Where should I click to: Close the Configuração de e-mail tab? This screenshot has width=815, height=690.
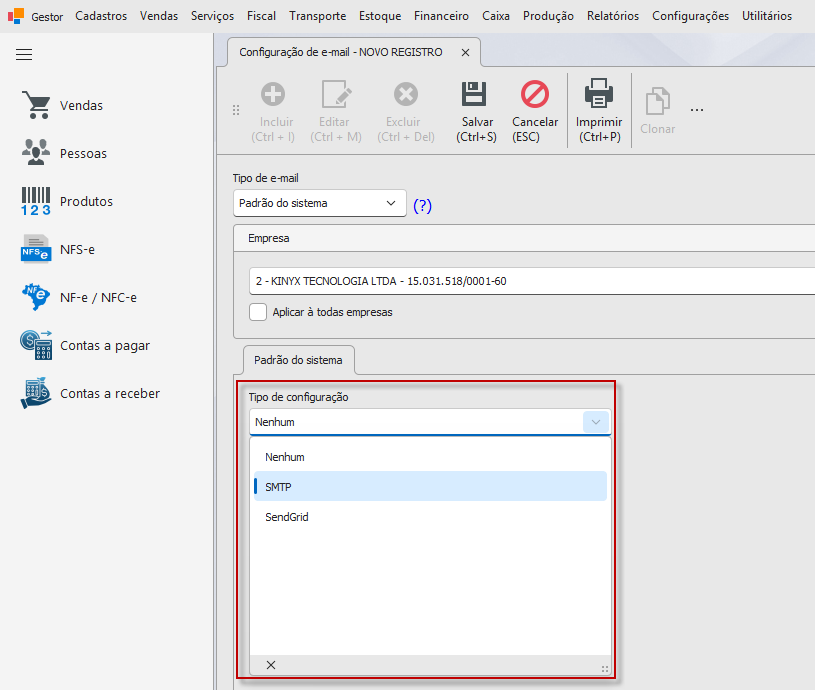point(466,52)
